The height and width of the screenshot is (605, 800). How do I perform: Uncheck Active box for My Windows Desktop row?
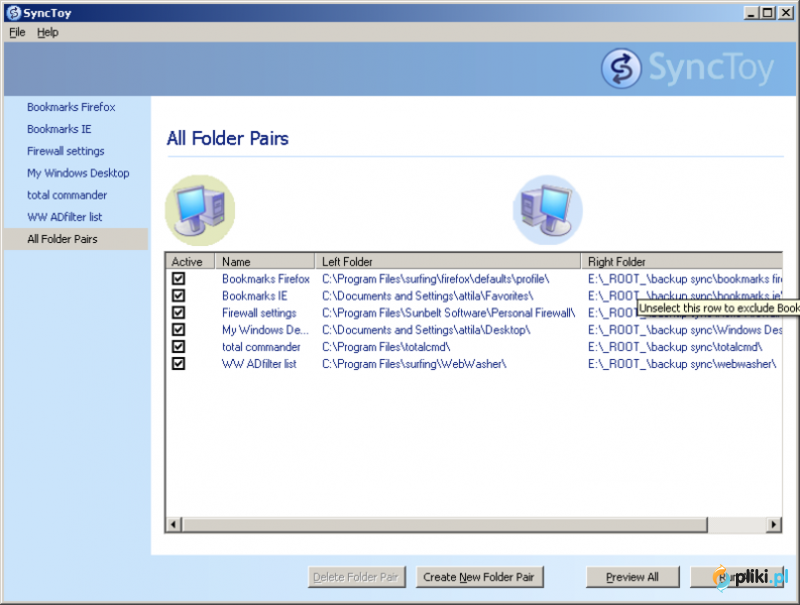[x=178, y=330]
